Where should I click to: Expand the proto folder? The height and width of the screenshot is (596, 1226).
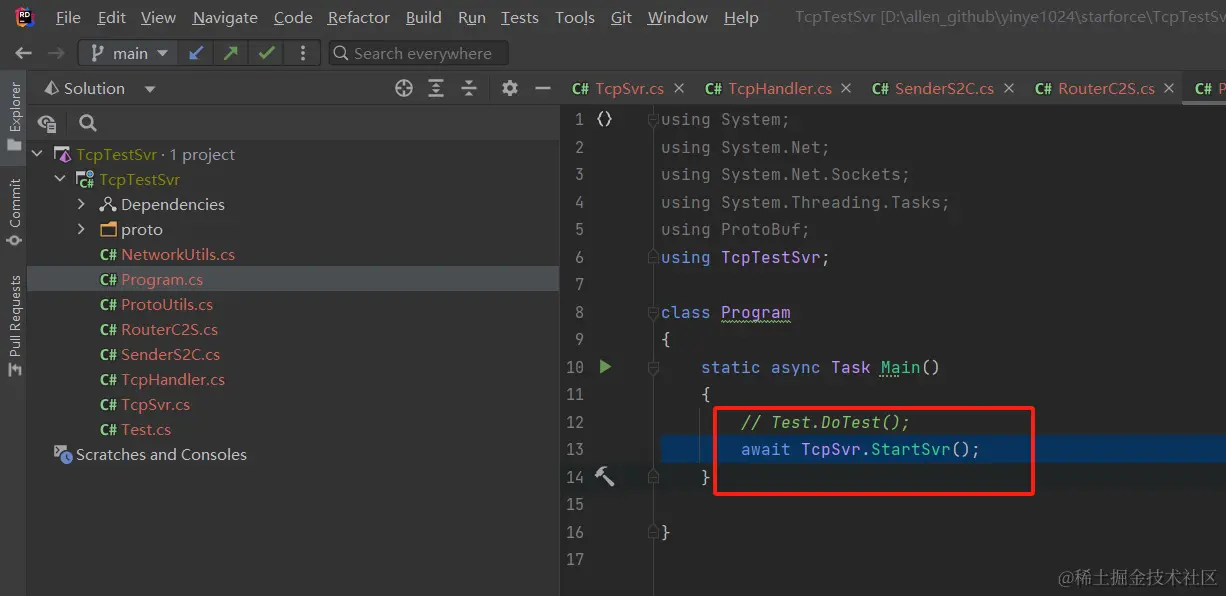[x=82, y=229]
